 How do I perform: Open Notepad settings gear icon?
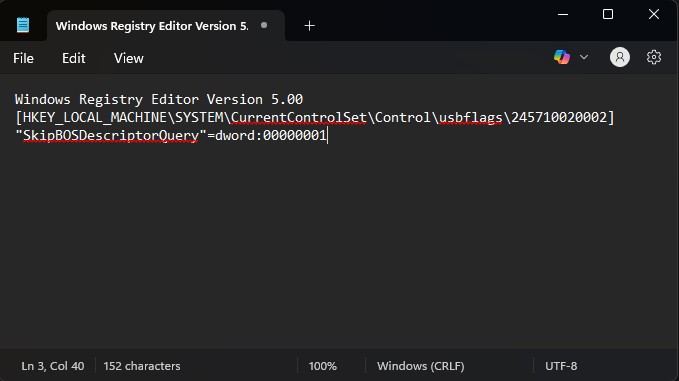[654, 57]
